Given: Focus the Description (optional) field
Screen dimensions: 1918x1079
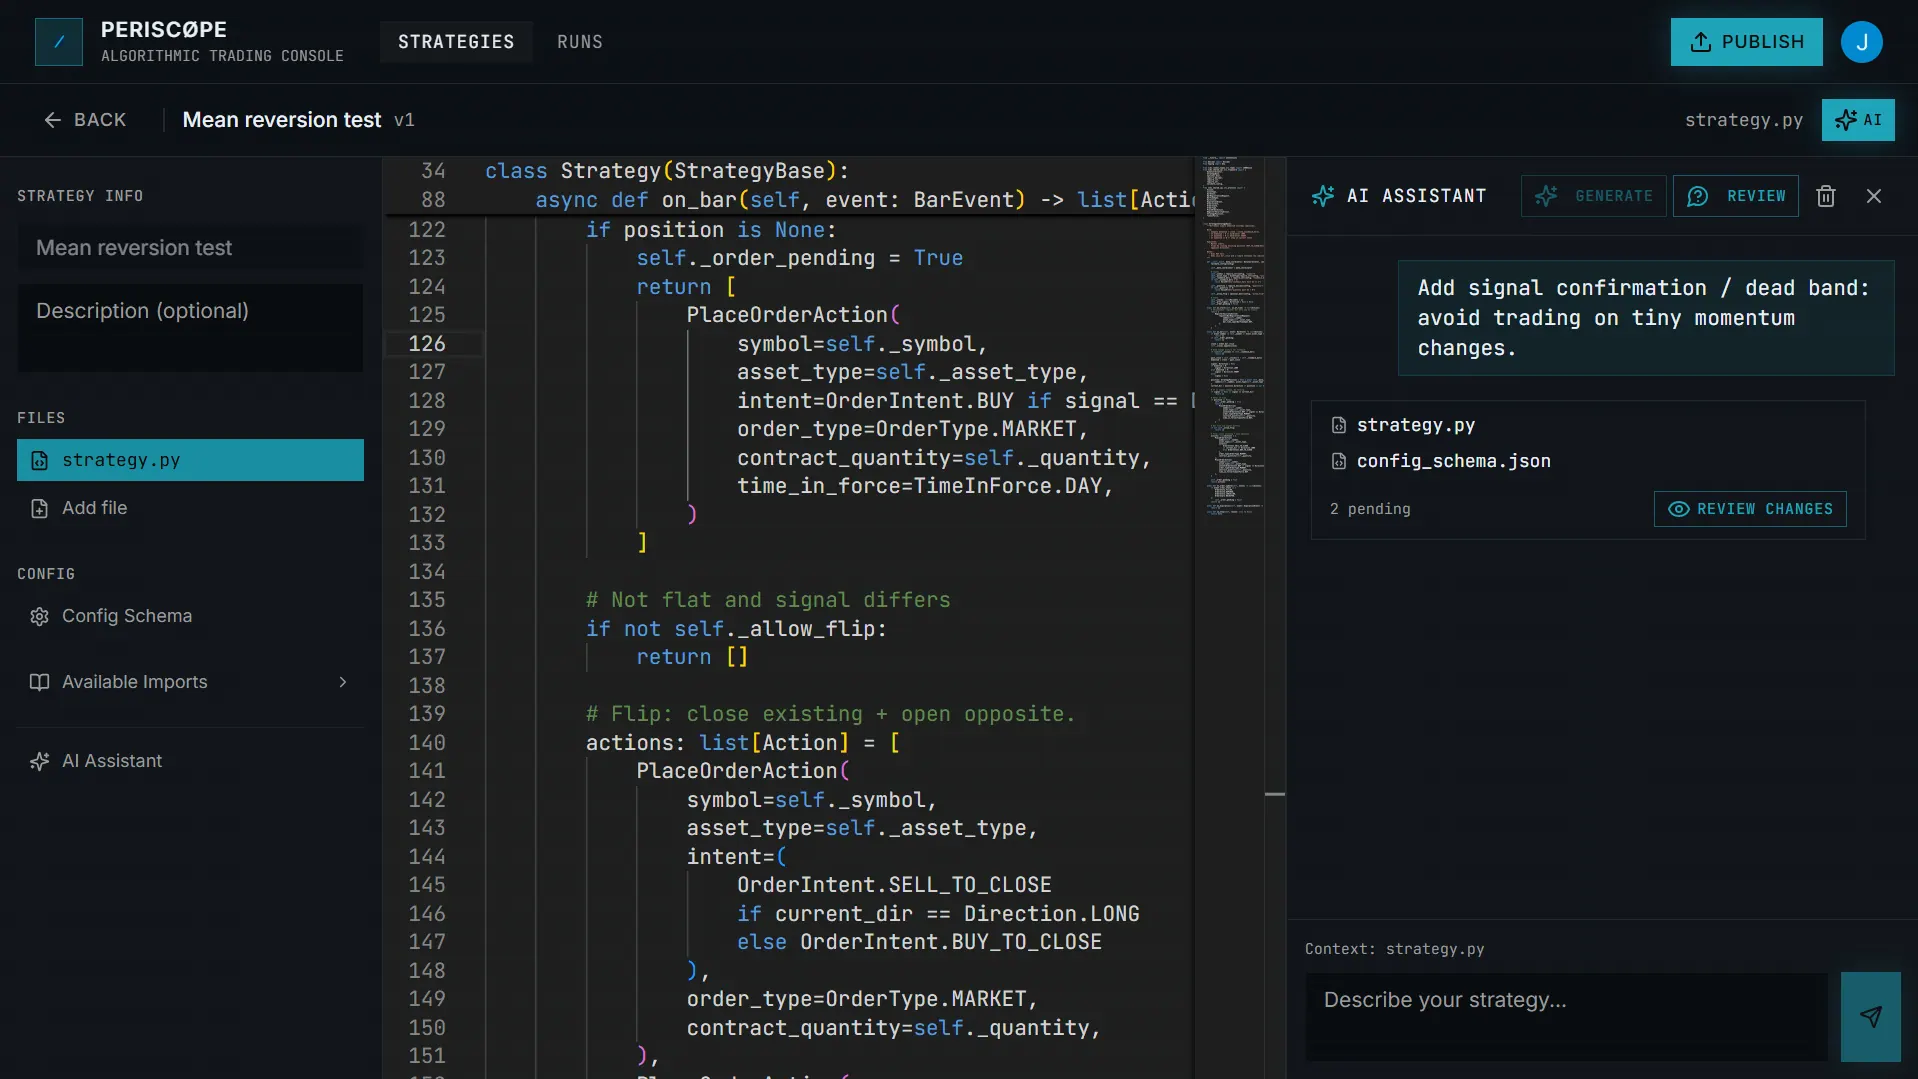Looking at the screenshot, I should [190, 328].
